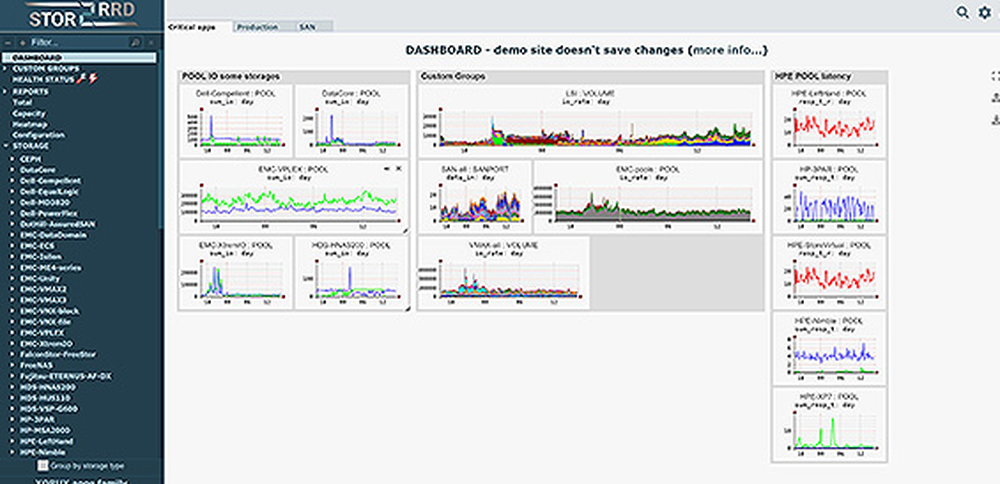Viewport: 1000px width, 484px height.
Task: Open Capacity in the sidebar
Action: pyautogui.click(x=29, y=113)
